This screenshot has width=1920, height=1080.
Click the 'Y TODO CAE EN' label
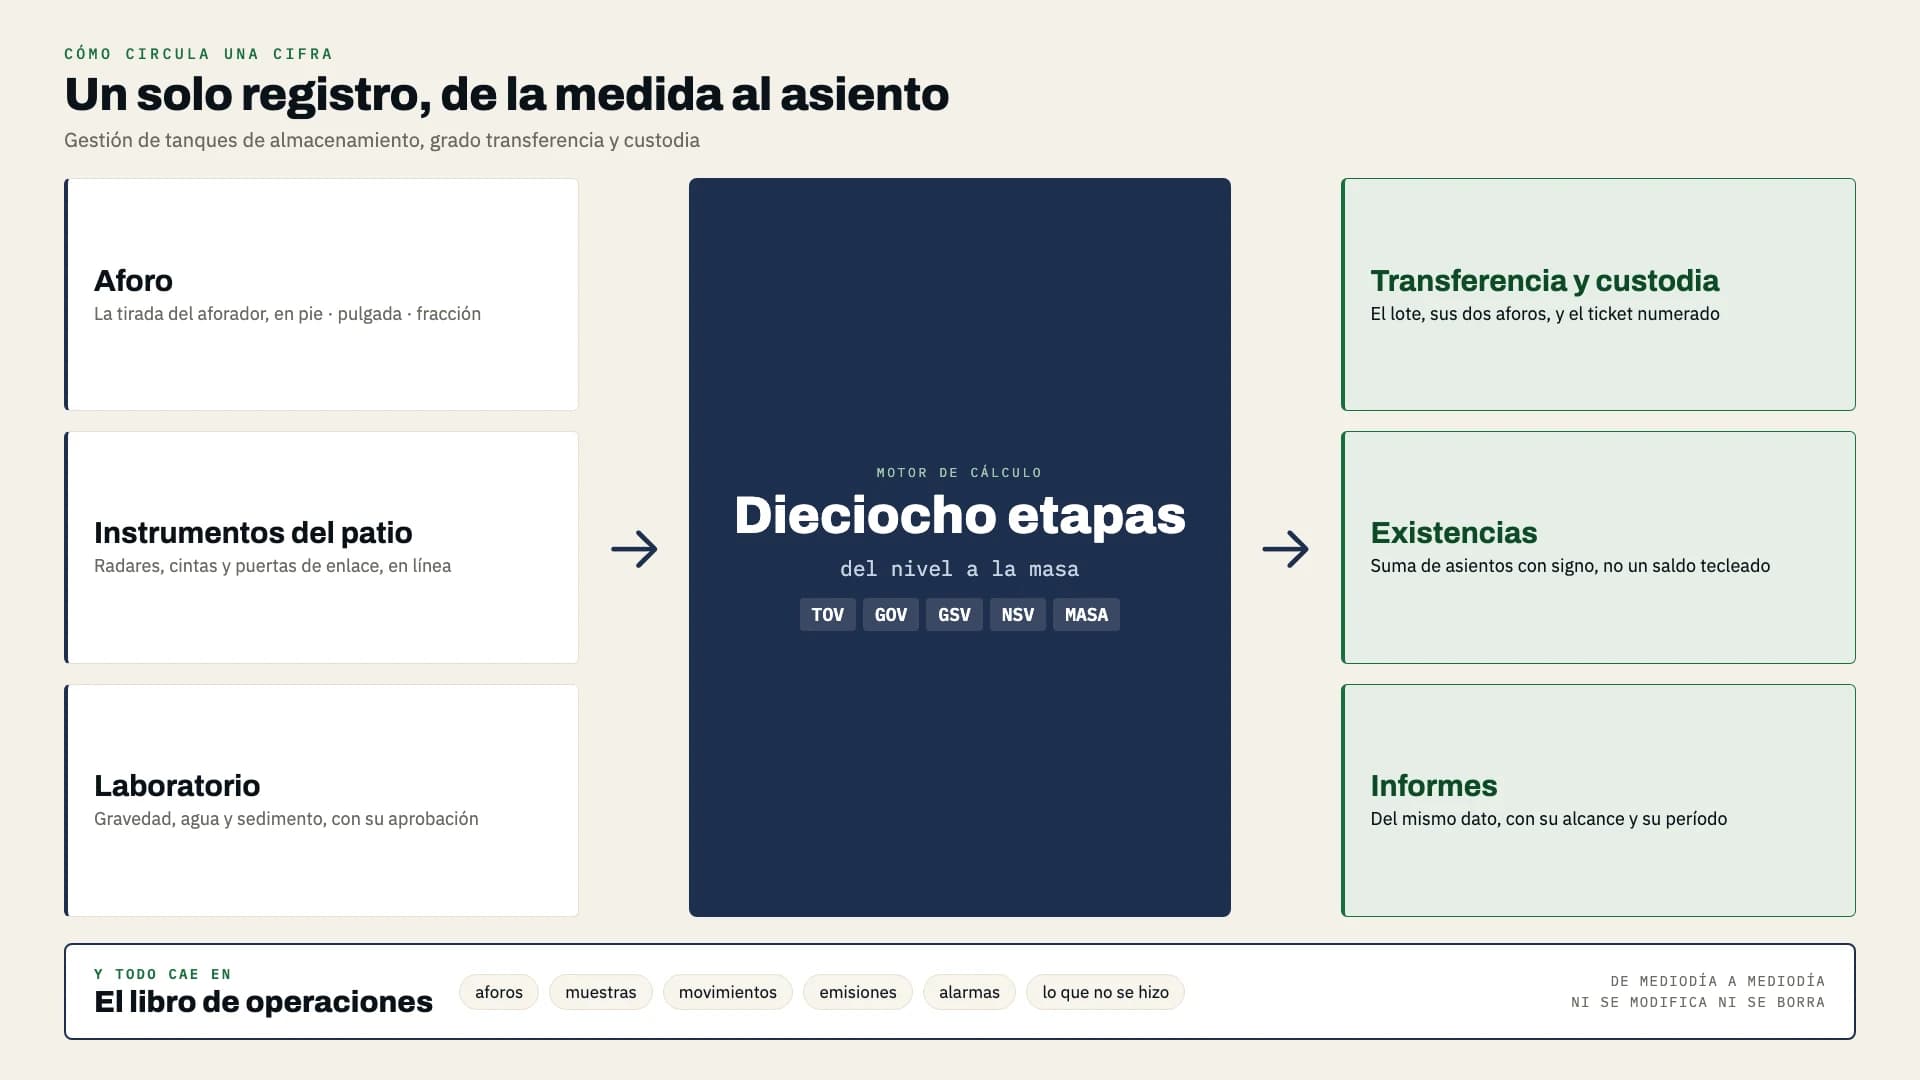coord(163,974)
